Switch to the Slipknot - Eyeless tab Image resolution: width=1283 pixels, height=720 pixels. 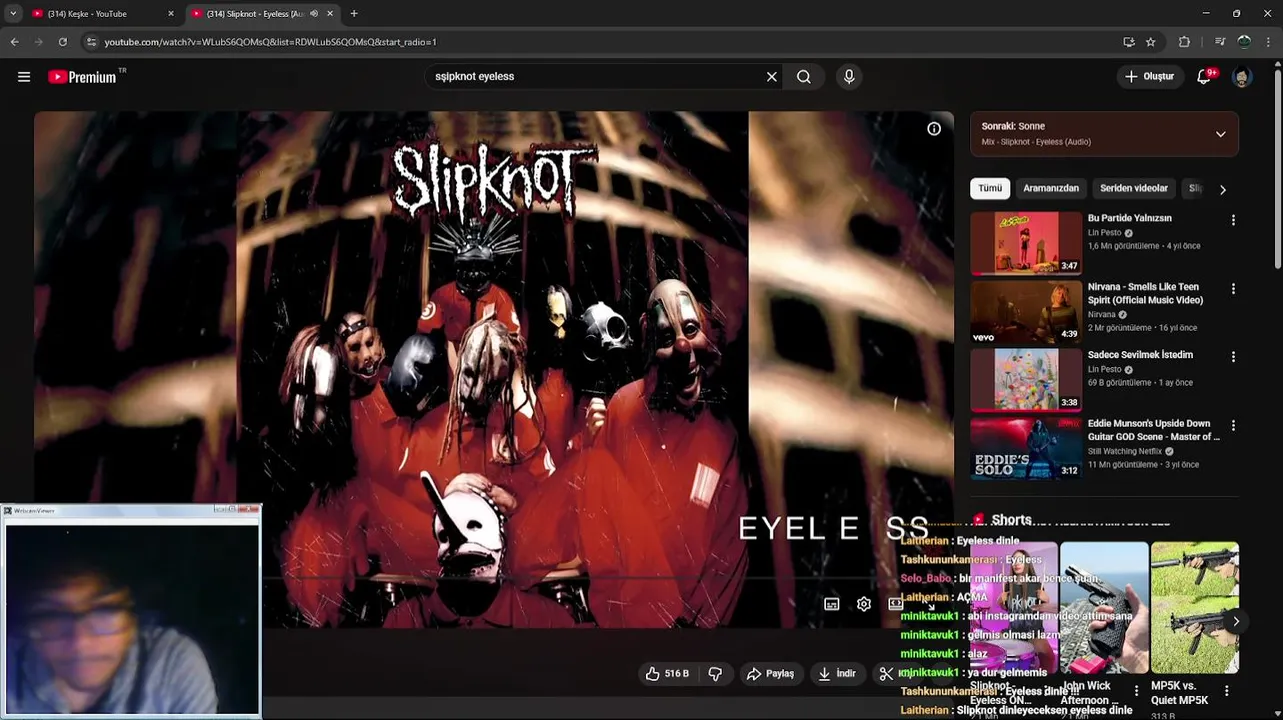click(262, 14)
